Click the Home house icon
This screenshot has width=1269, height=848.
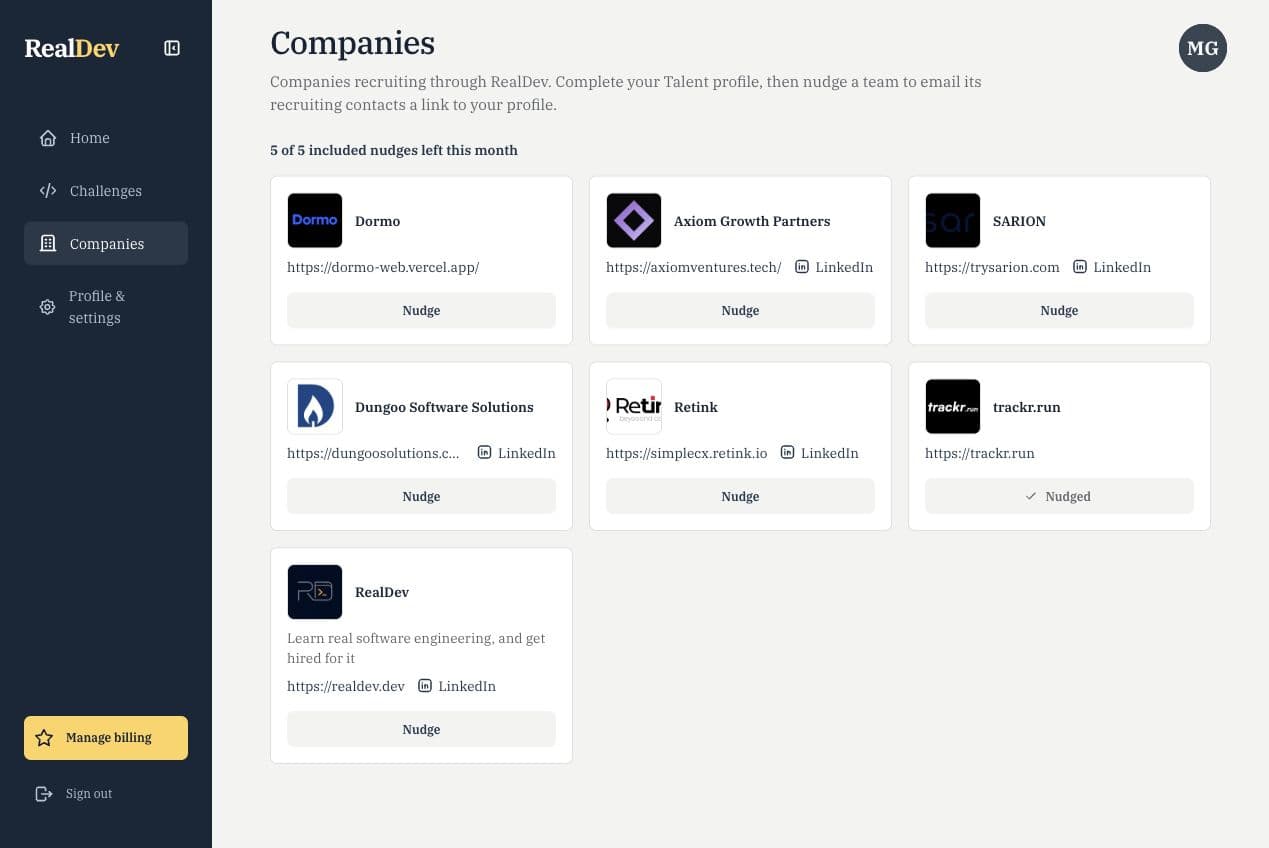pos(48,138)
